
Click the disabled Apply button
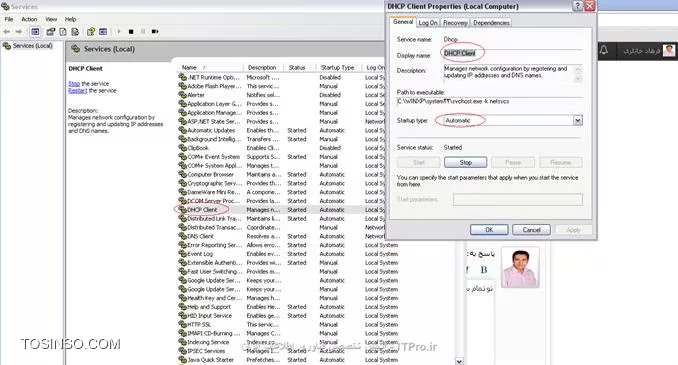(573, 230)
